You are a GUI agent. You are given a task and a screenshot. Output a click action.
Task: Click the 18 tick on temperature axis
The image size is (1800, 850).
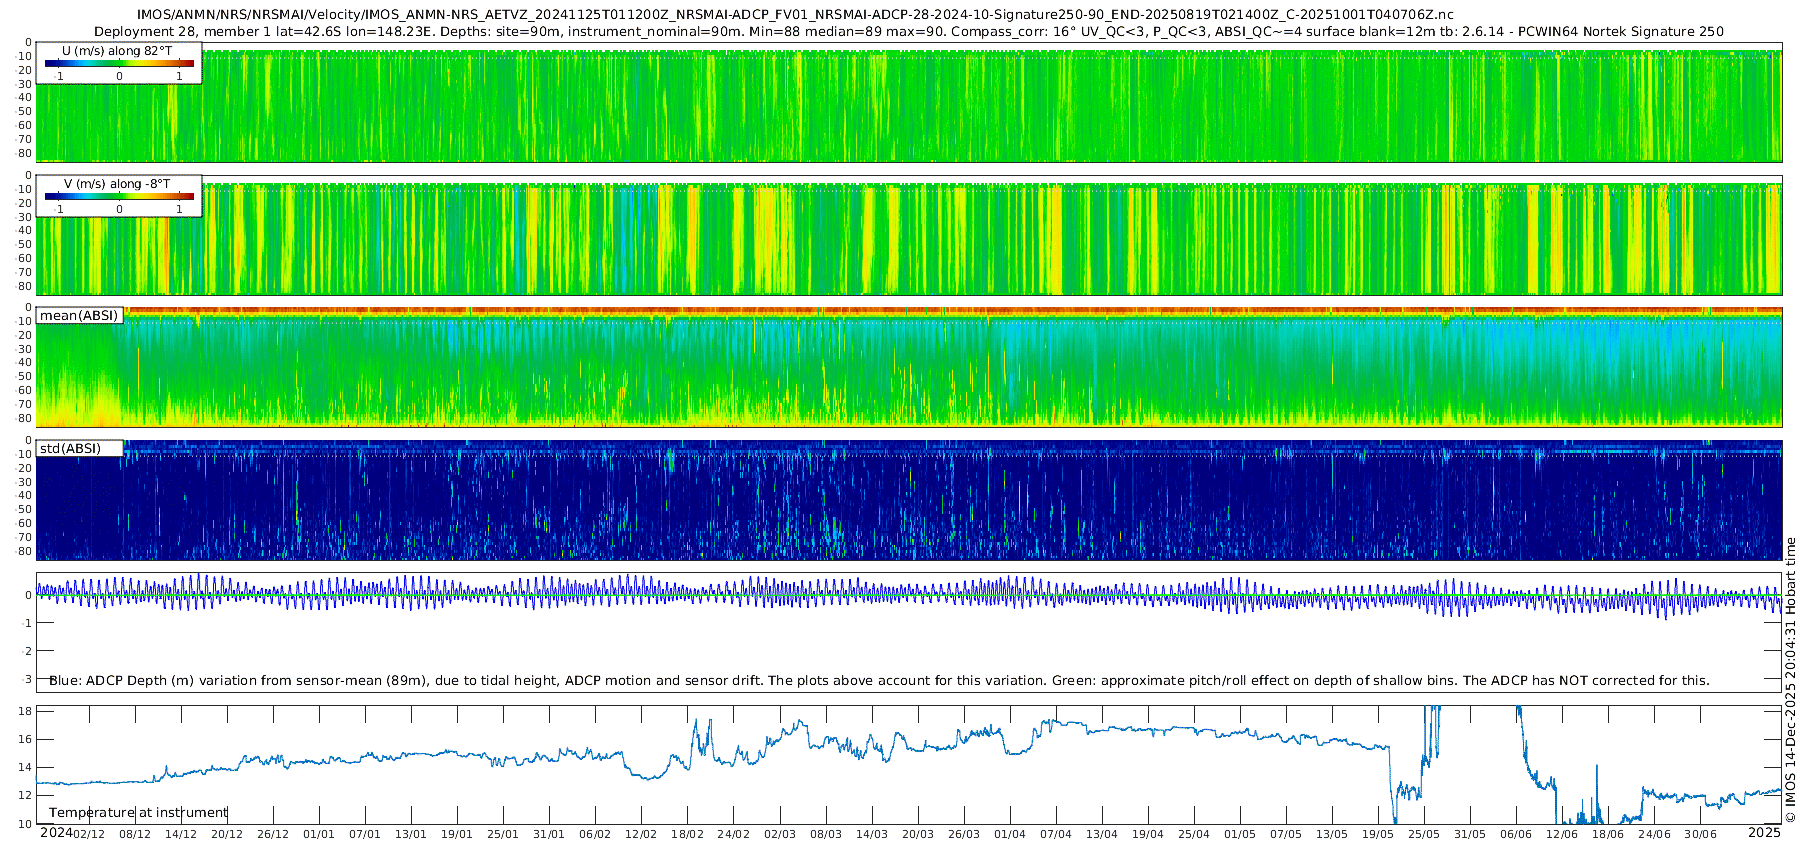[x=26, y=711]
